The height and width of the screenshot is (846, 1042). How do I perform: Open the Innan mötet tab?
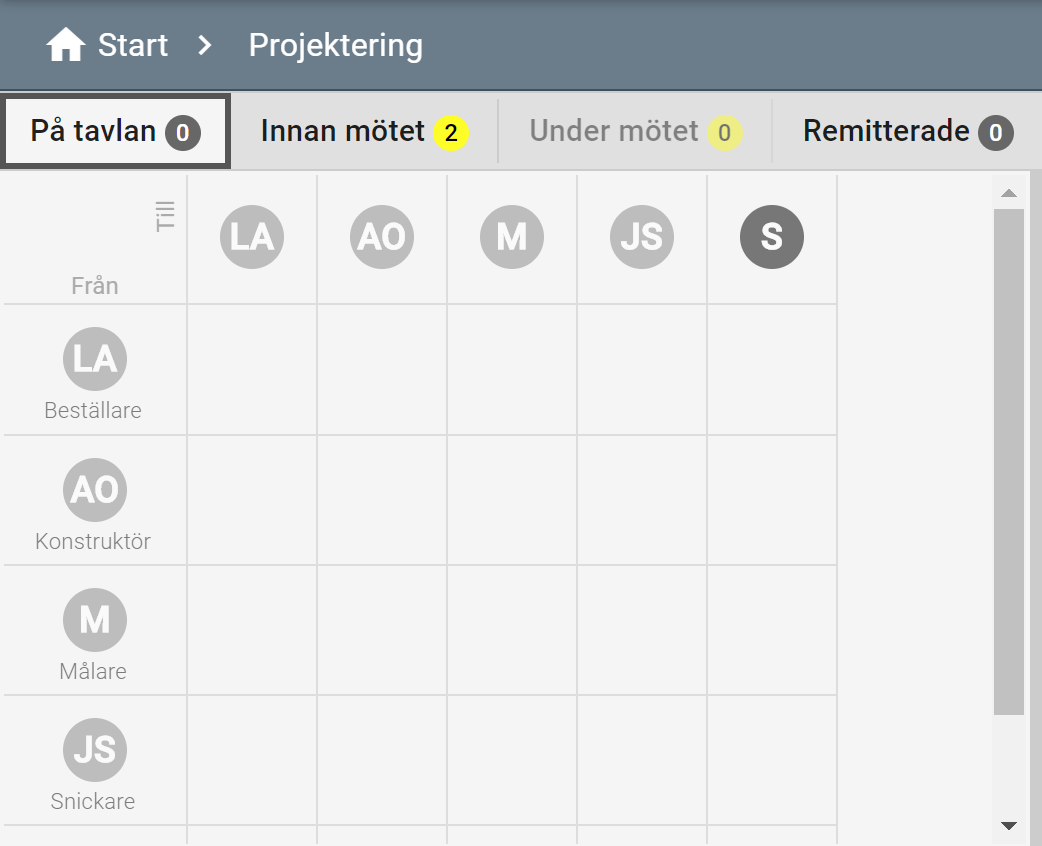click(364, 131)
